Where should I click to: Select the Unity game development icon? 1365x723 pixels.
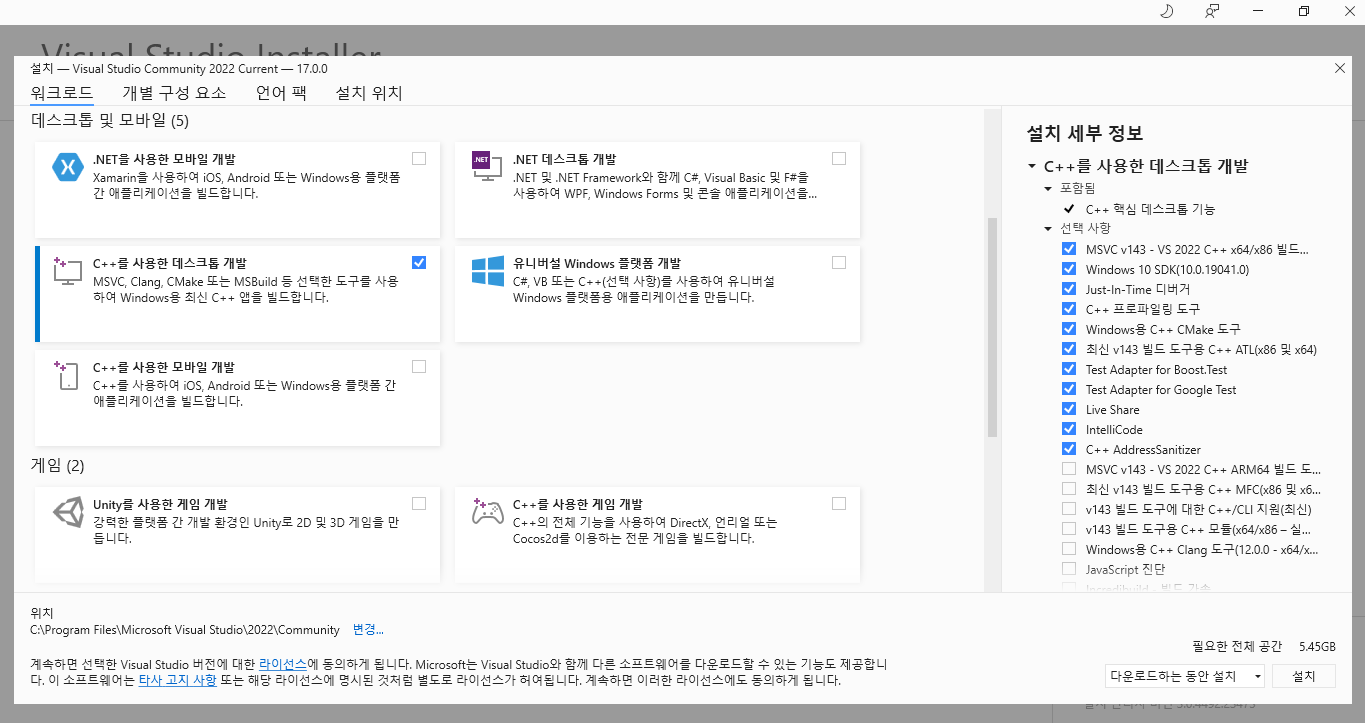pyautogui.click(x=66, y=513)
